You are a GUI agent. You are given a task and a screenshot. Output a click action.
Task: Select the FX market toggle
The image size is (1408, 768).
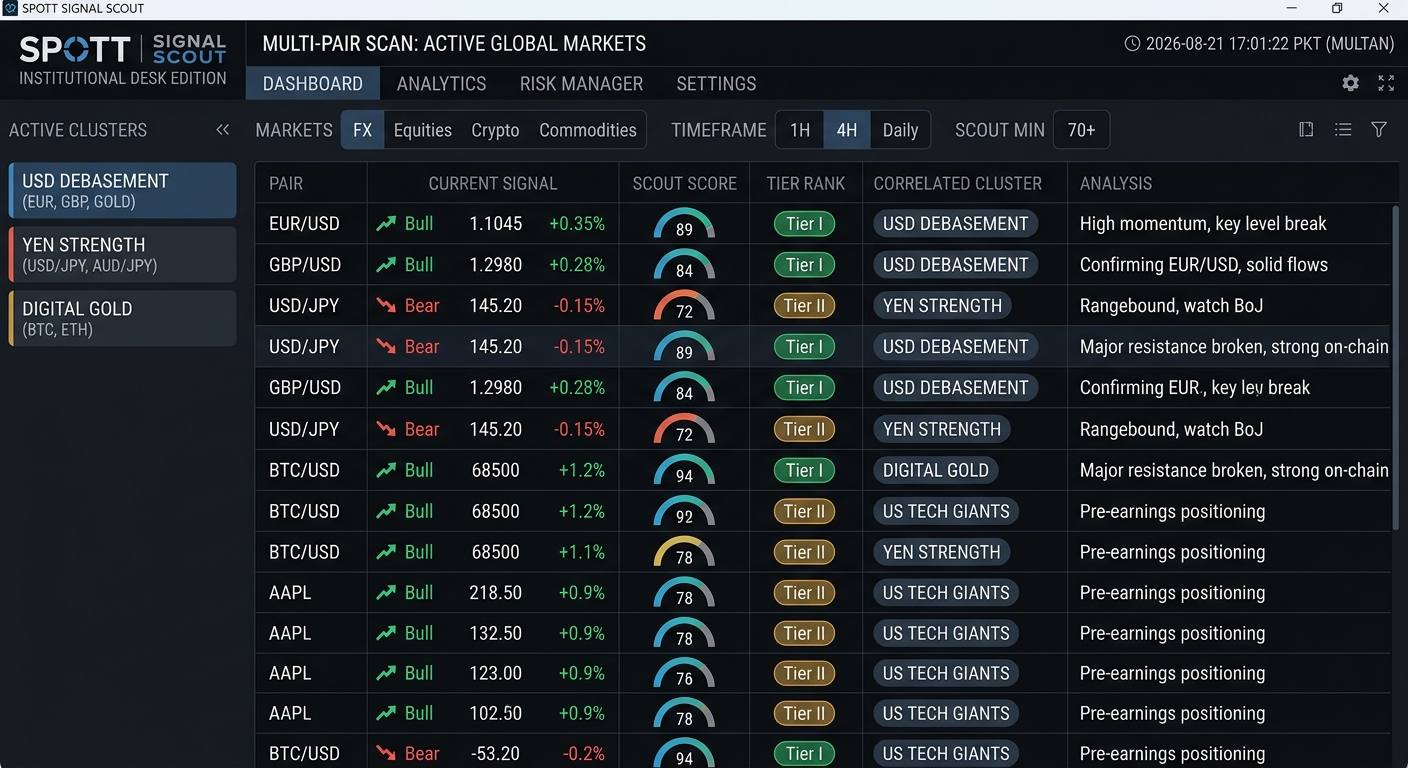[362, 130]
